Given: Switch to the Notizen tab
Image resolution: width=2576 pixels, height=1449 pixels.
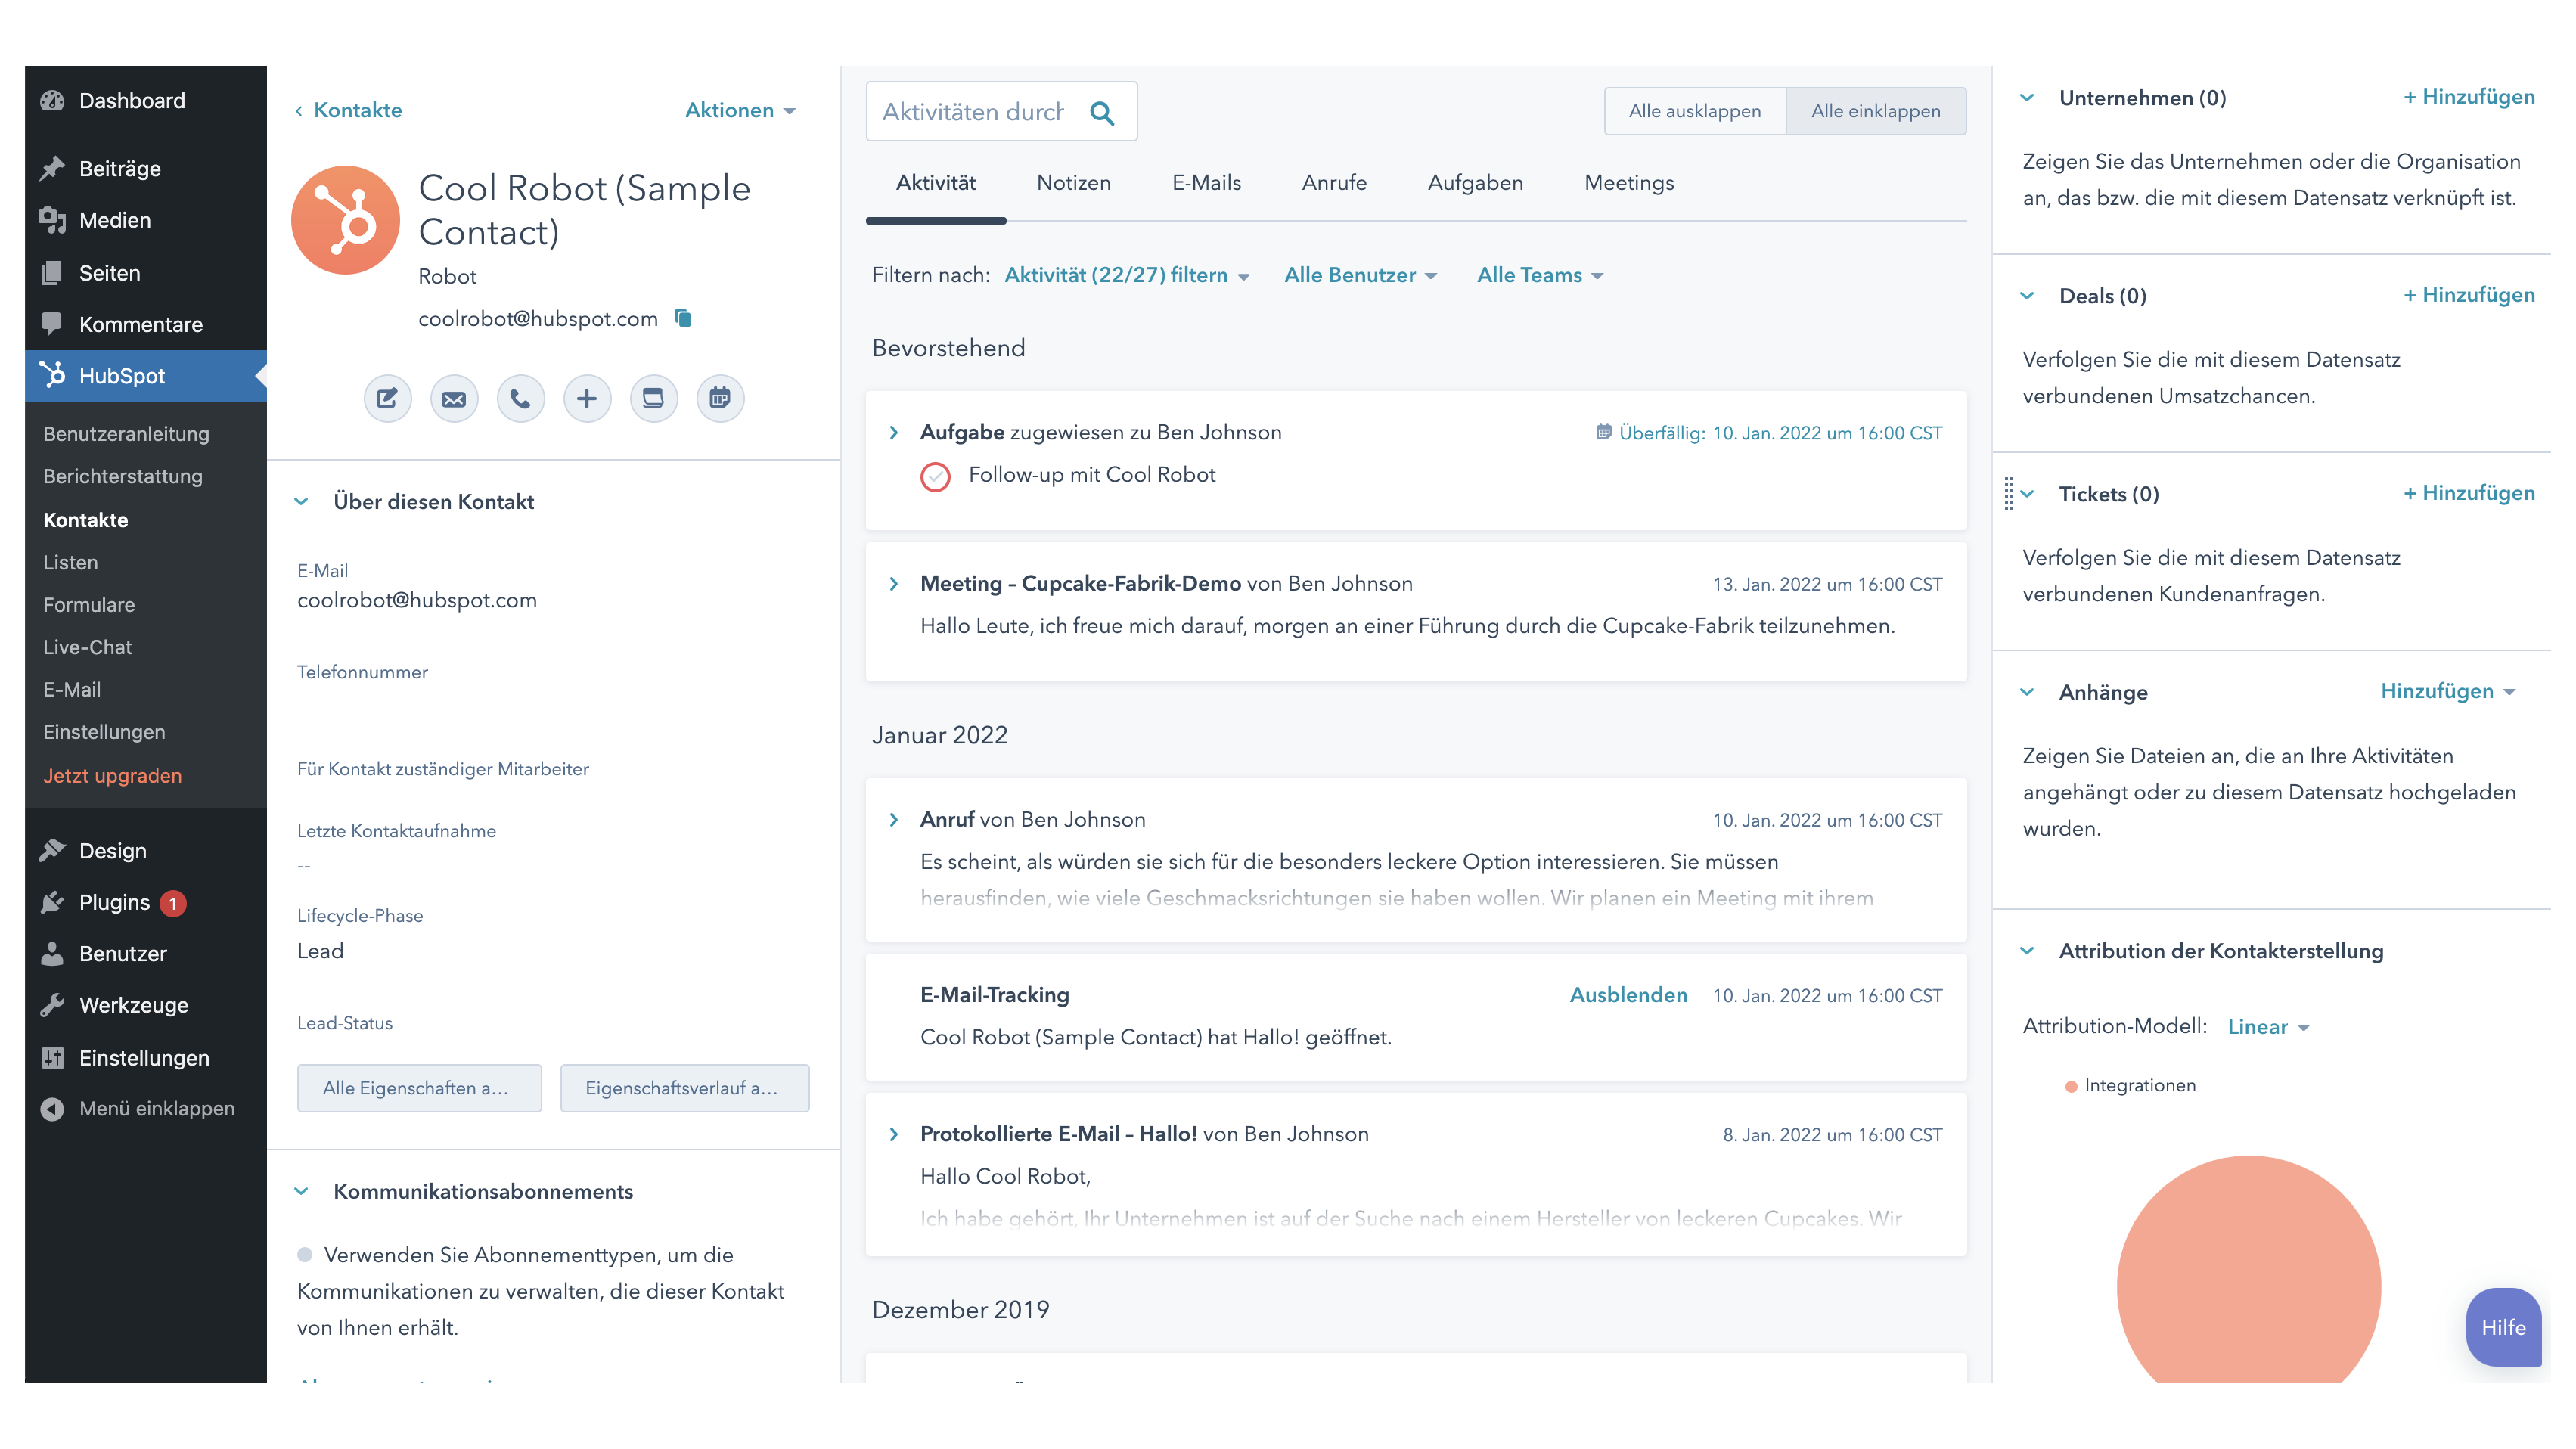Looking at the screenshot, I should coord(1073,183).
